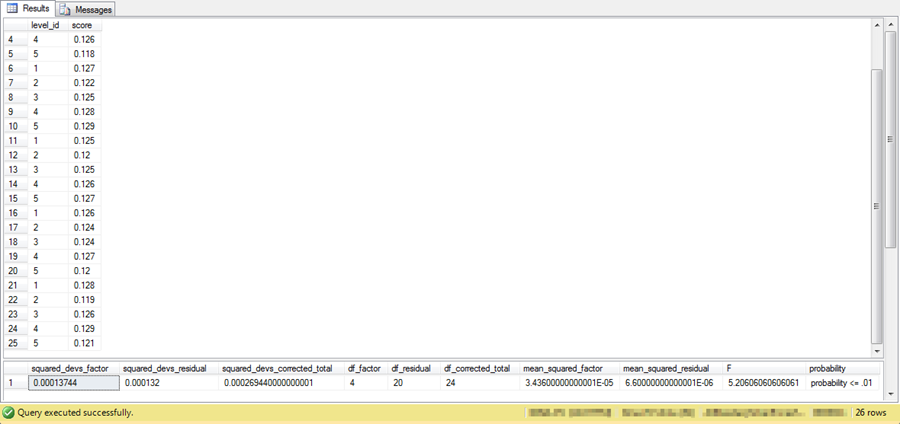The width and height of the screenshot is (900, 424).
Task: Click the outer pane scrollbar thumb
Action: coord(890,139)
